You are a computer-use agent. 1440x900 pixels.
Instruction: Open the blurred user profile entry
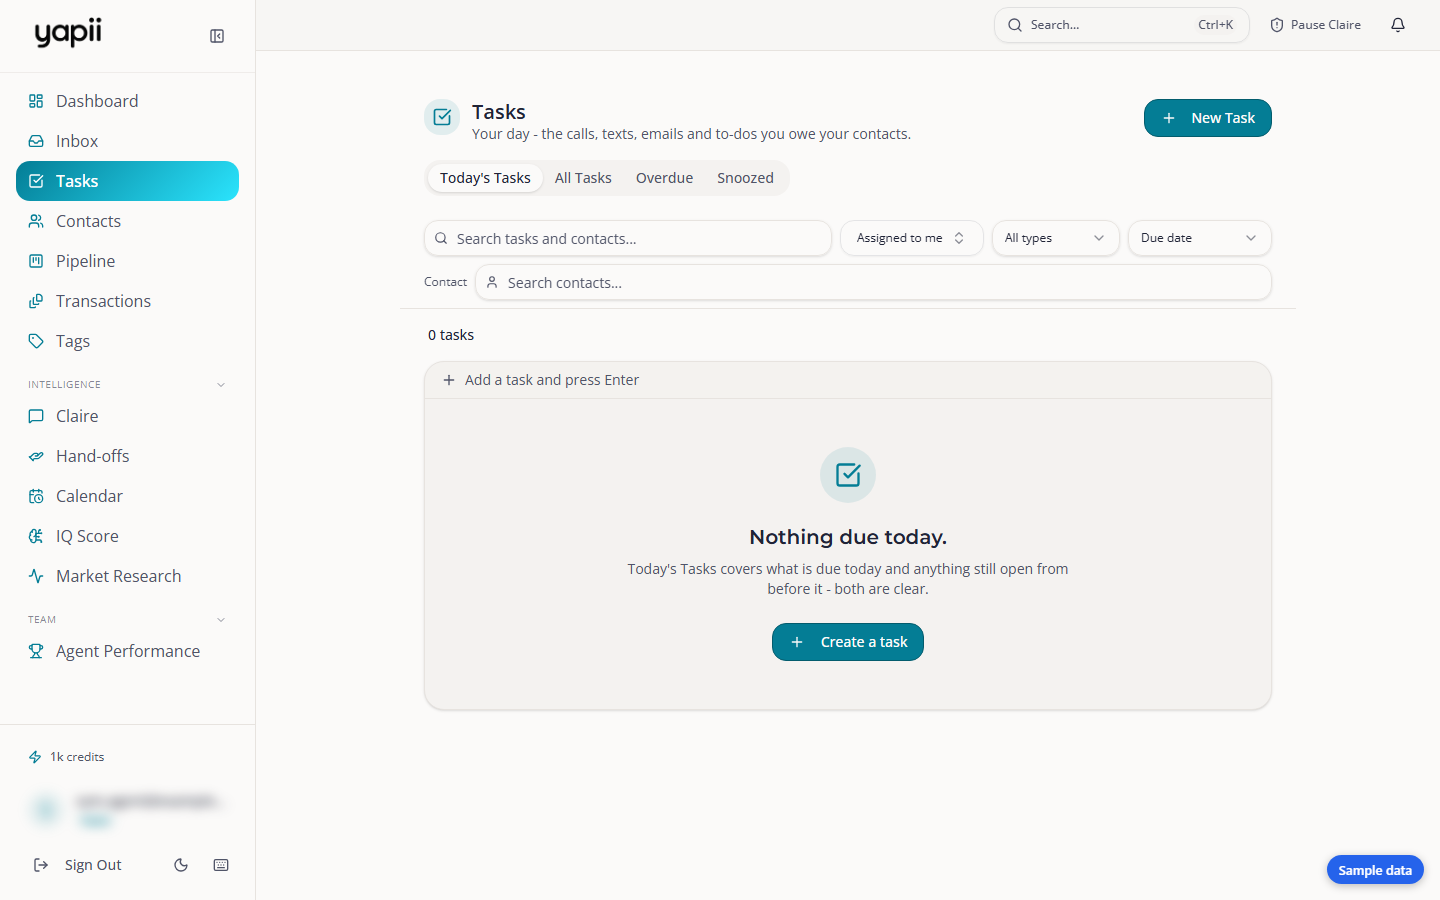(127, 809)
